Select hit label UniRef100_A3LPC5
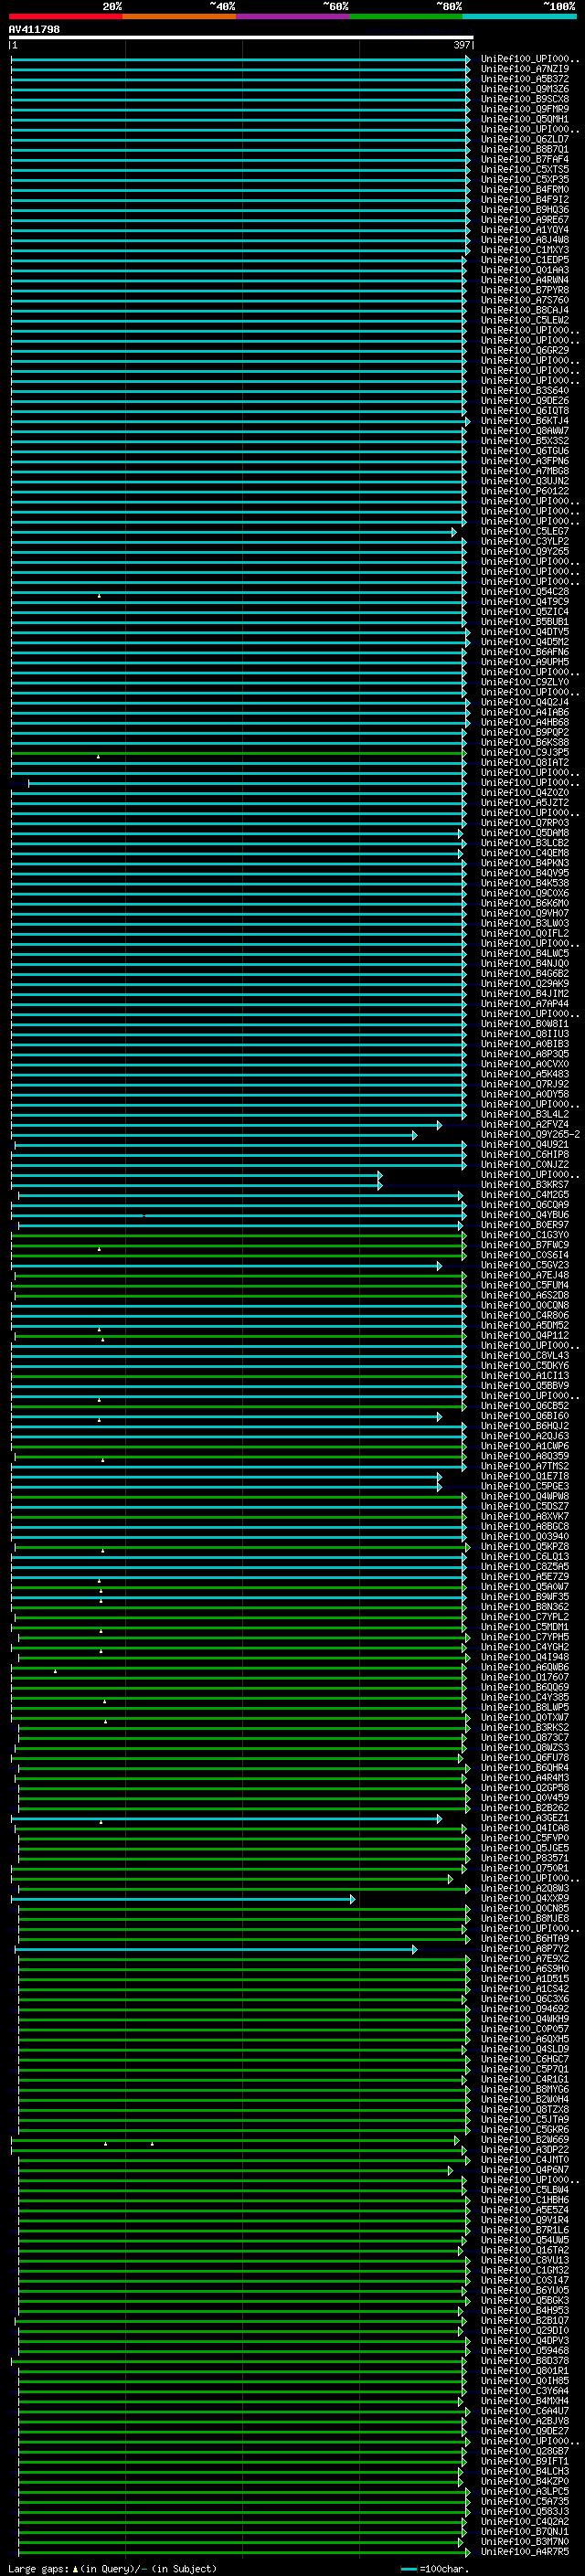The width and height of the screenshot is (585, 2576). tap(525, 2491)
